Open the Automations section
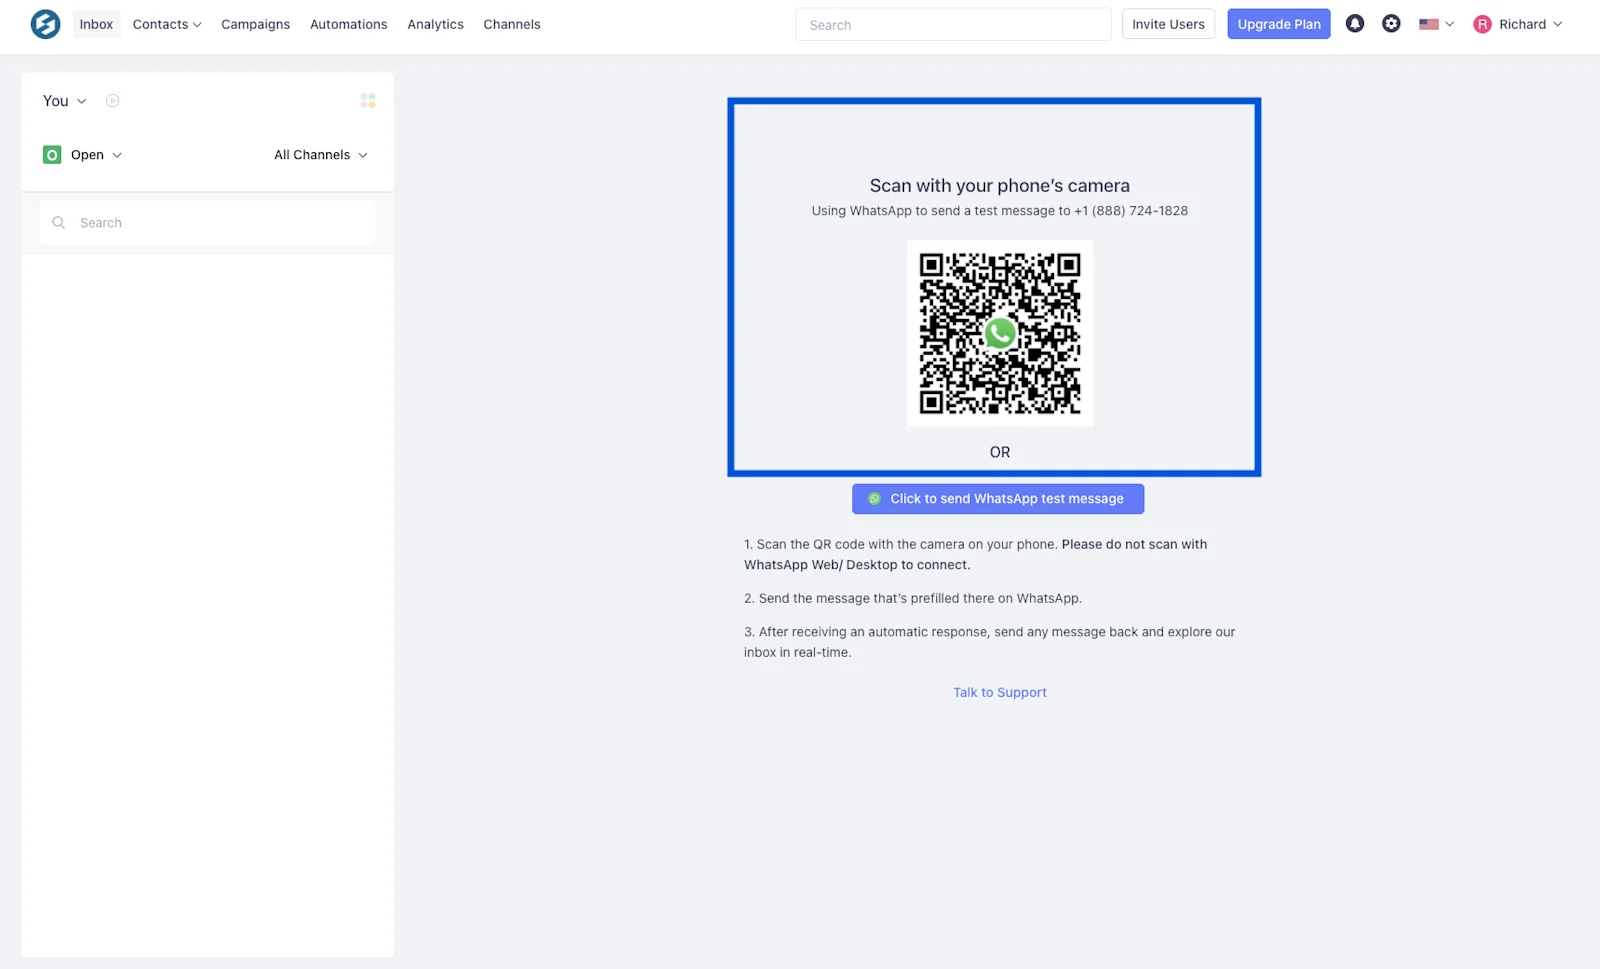This screenshot has width=1600, height=969. 348,24
